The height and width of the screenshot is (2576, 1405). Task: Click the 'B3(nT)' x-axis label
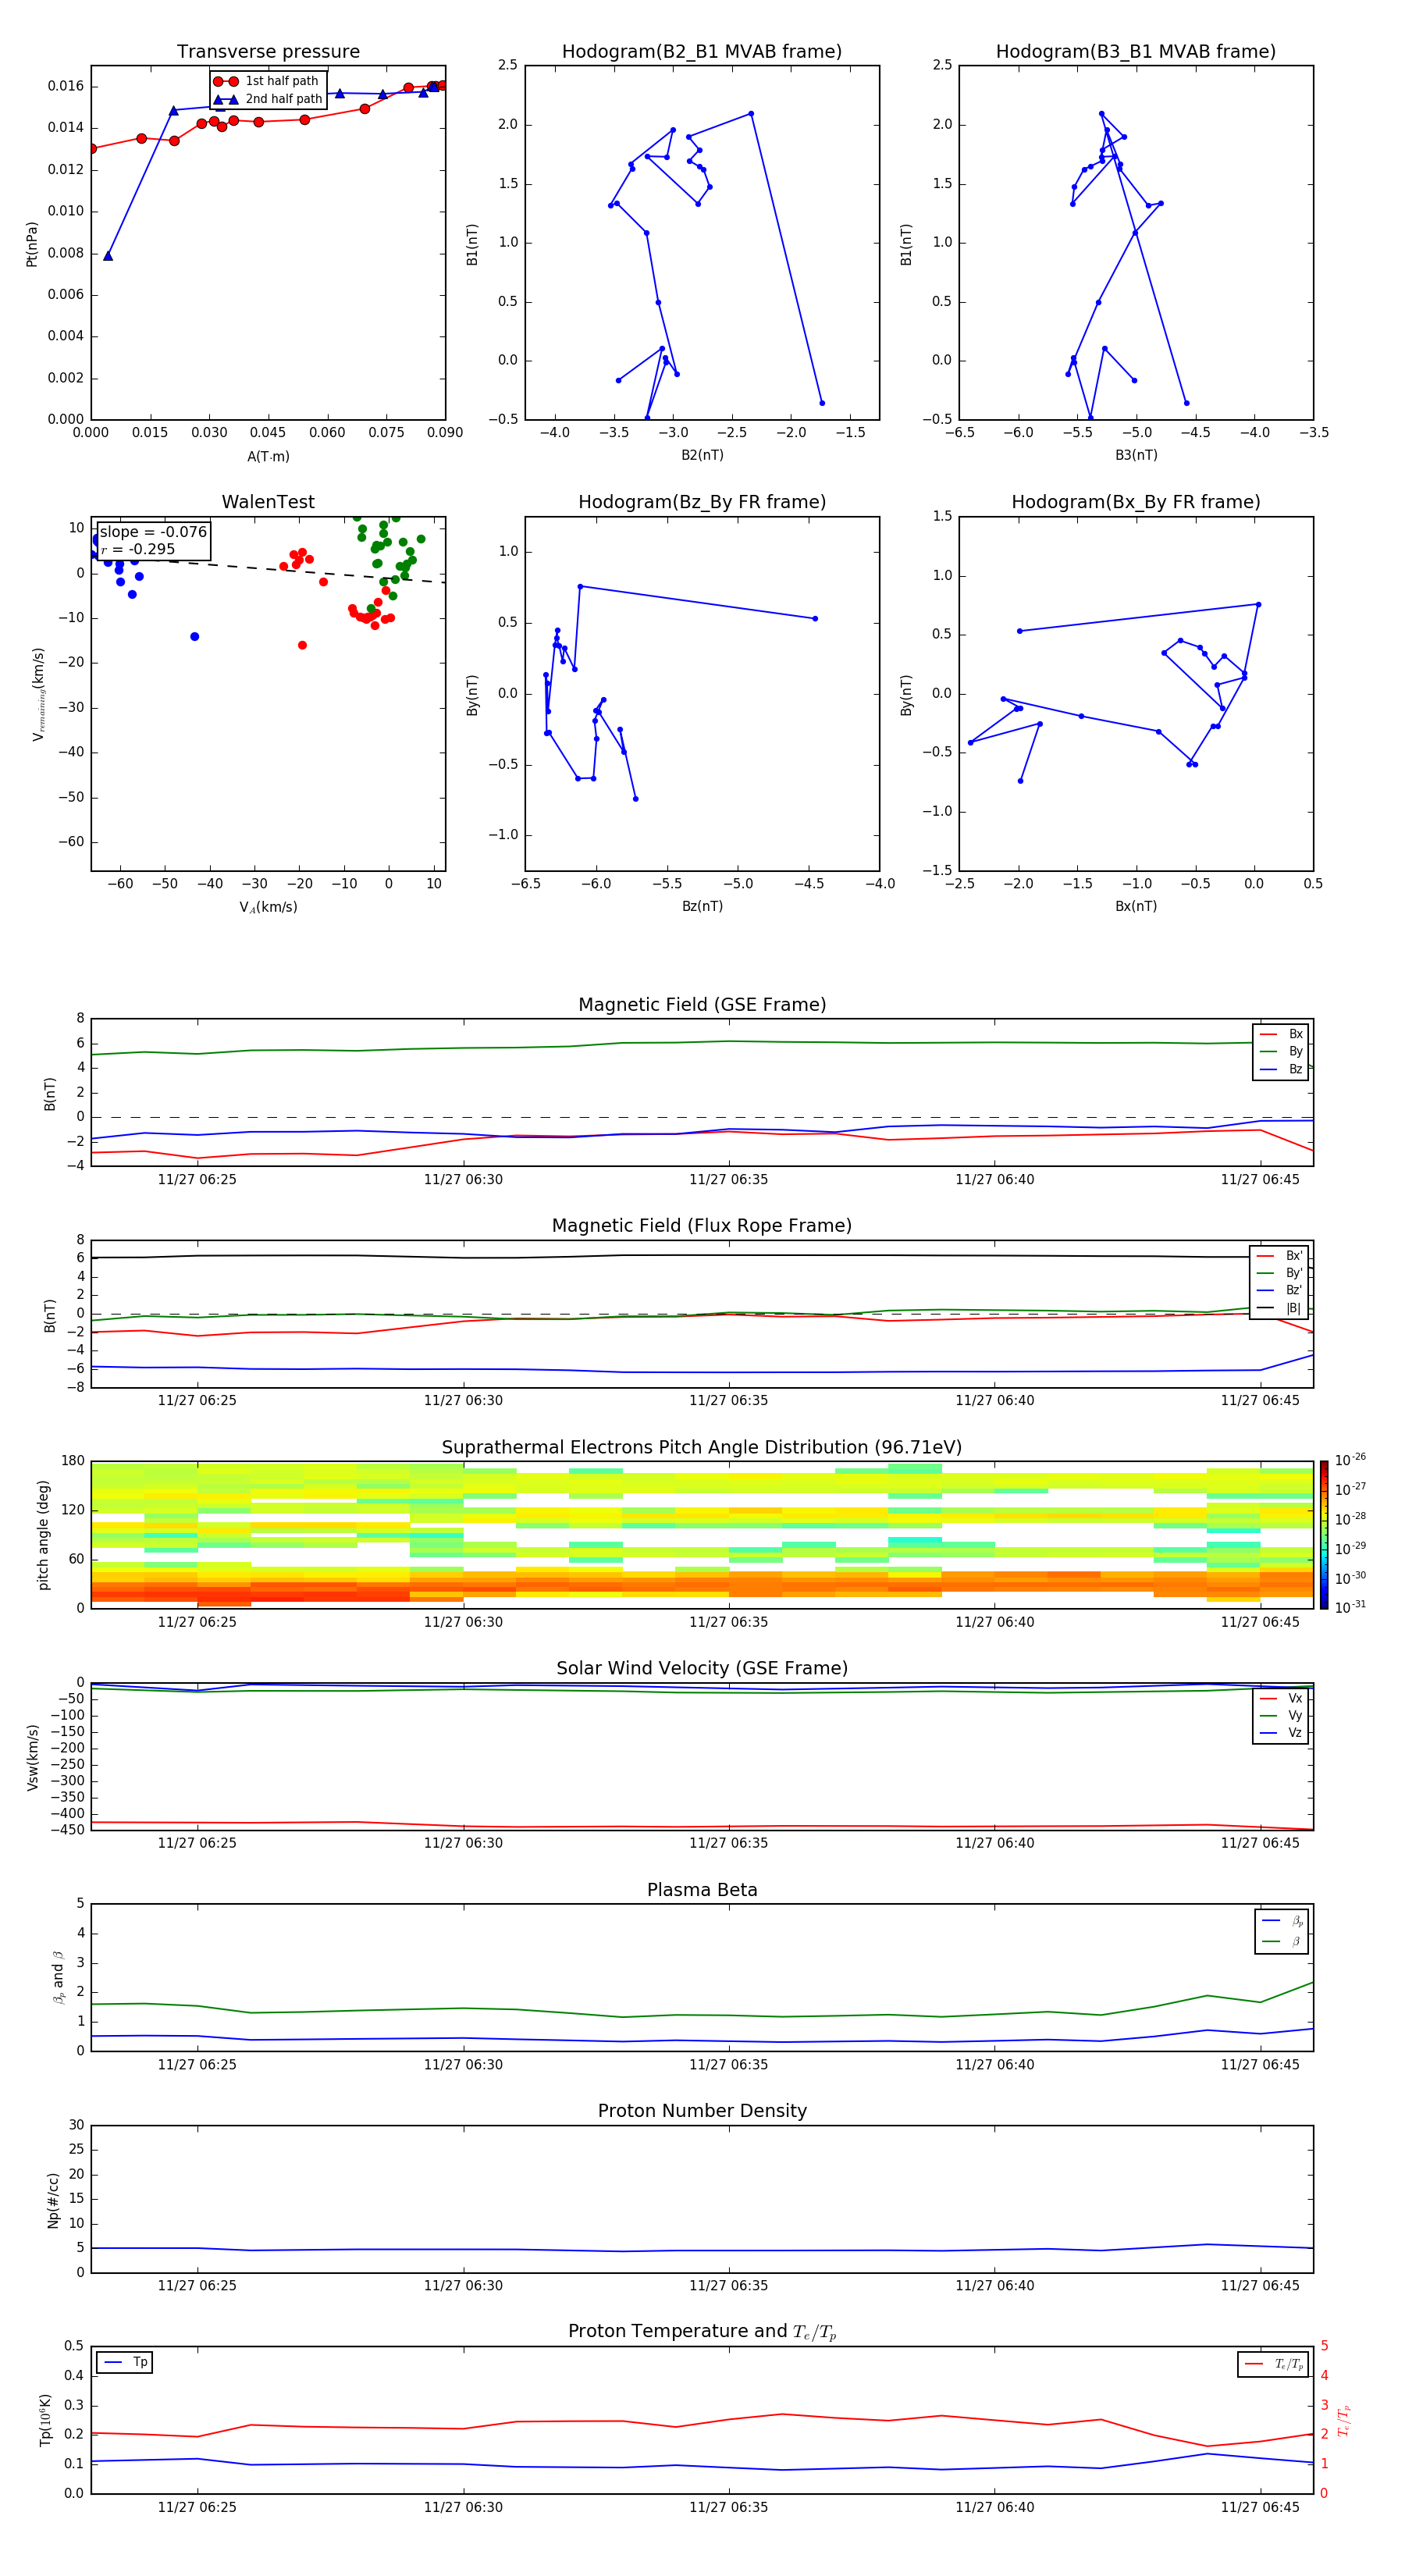coord(1136,455)
